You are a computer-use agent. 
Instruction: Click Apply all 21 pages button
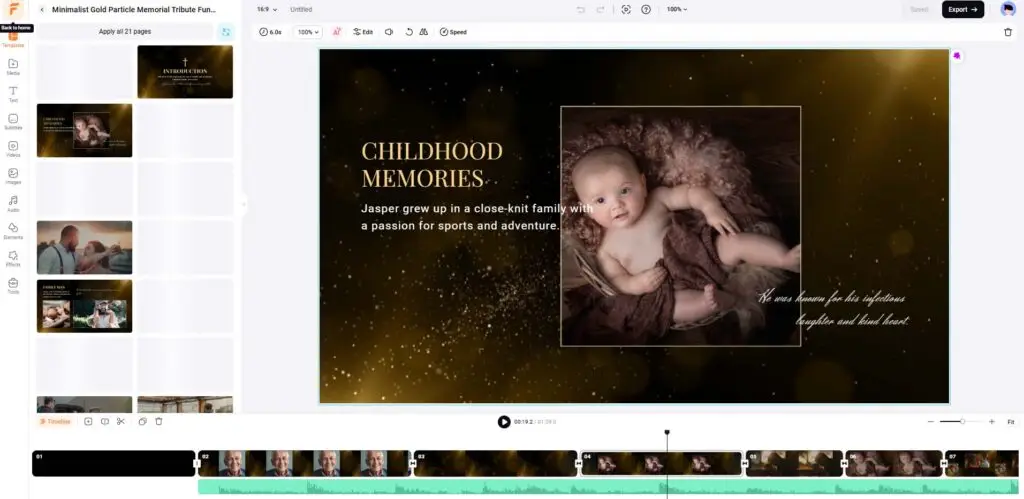[124, 32]
